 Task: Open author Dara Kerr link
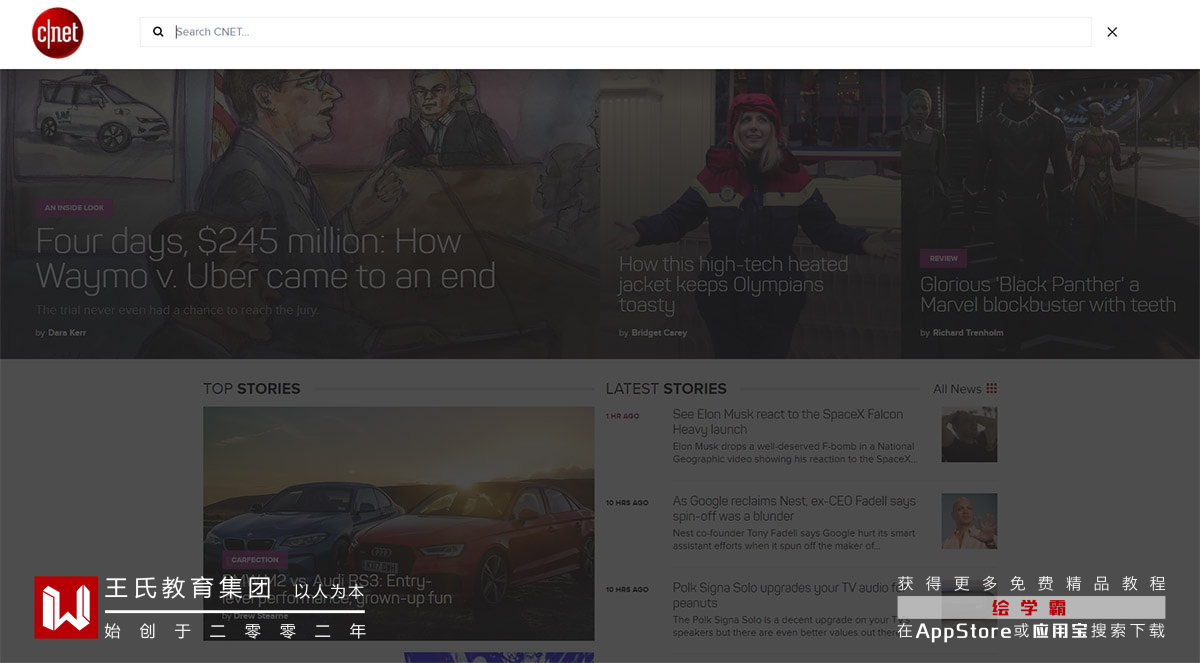click(x=67, y=333)
